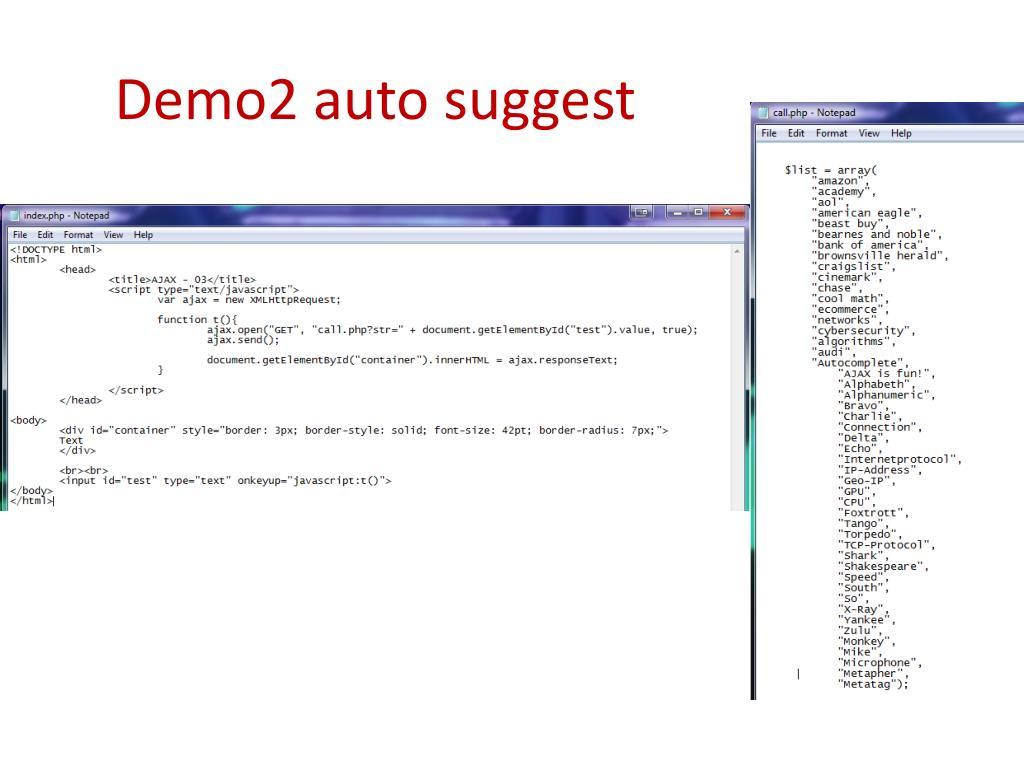The height and width of the screenshot is (768, 1024).
Task: Click the '</script>' line
Action: (136, 390)
